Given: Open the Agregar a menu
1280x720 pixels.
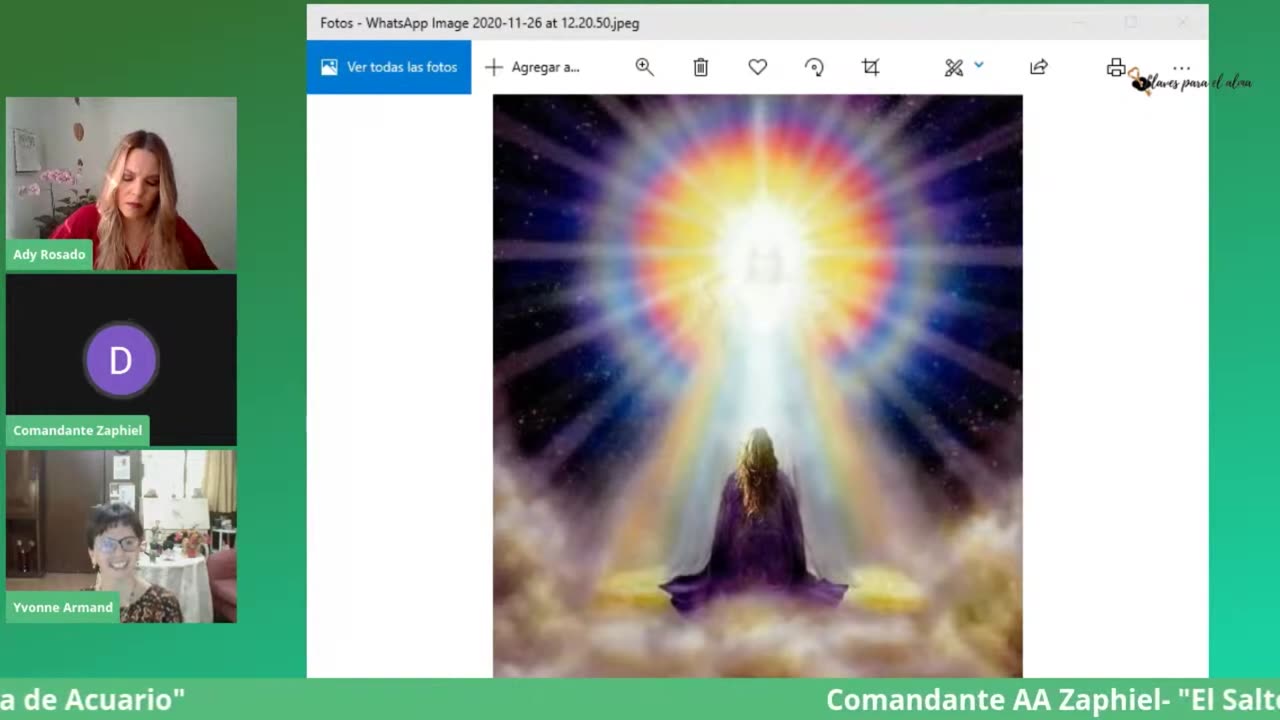Looking at the screenshot, I should click(x=532, y=67).
